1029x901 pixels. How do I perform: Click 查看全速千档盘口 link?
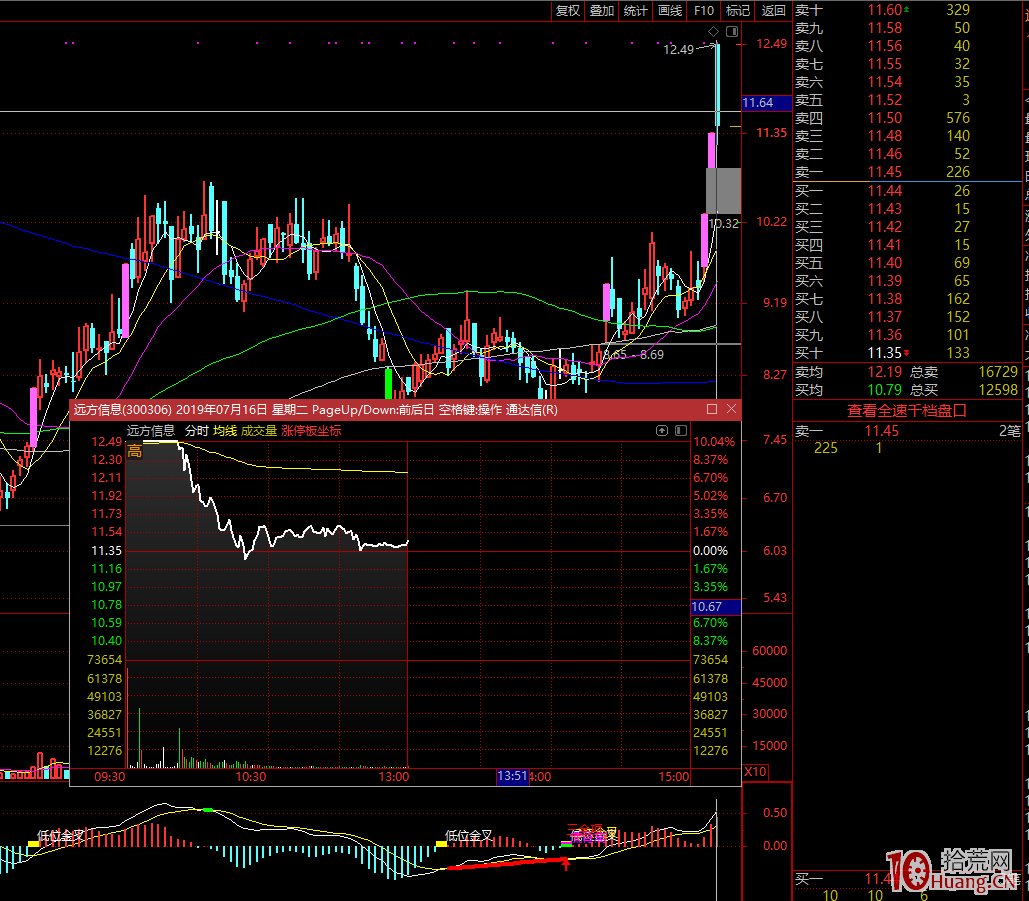pos(907,410)
